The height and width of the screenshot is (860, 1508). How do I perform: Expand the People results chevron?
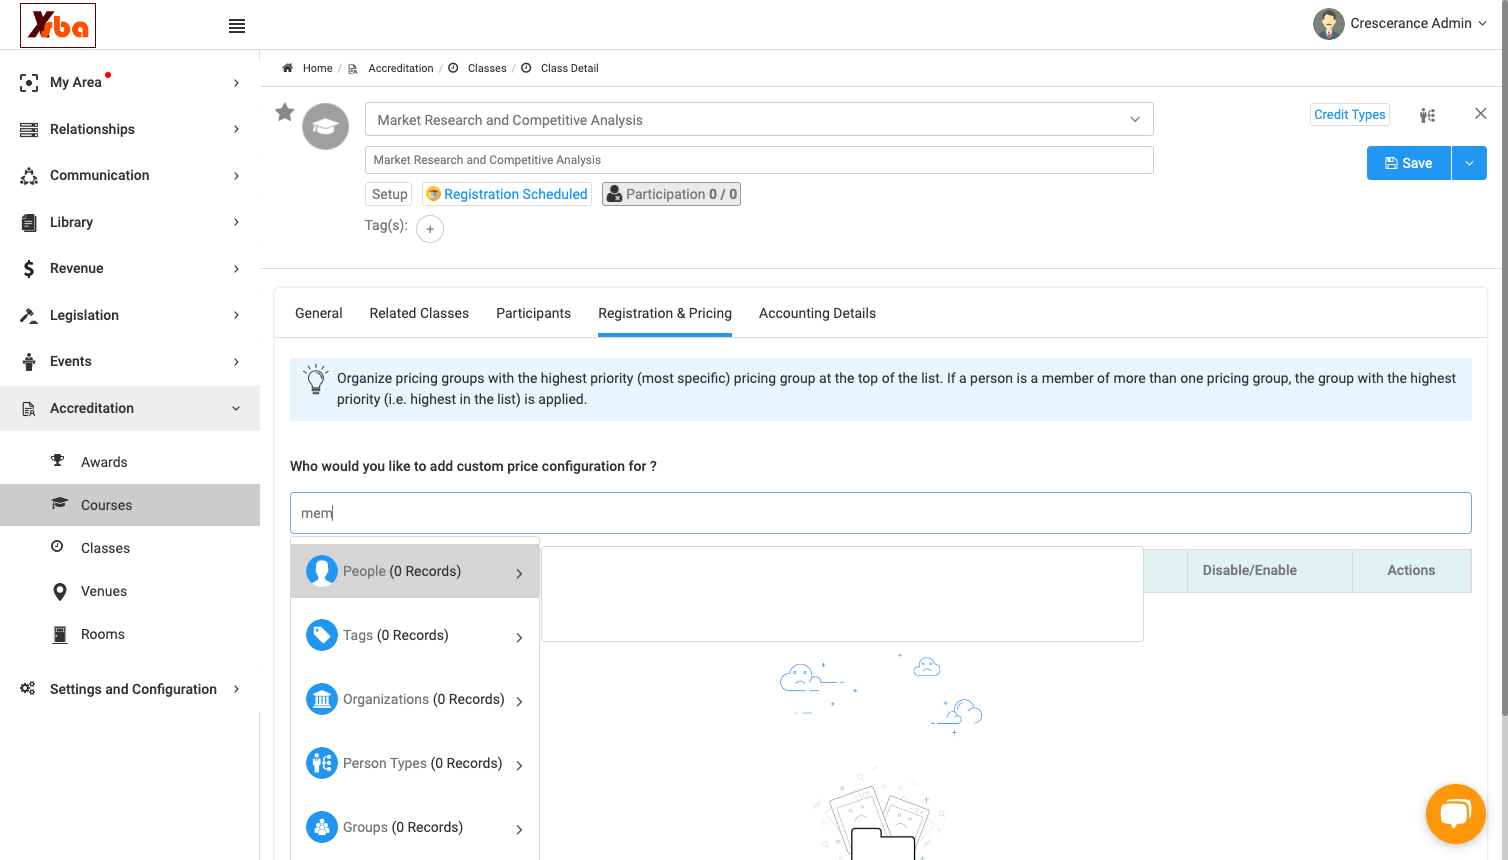519,573
